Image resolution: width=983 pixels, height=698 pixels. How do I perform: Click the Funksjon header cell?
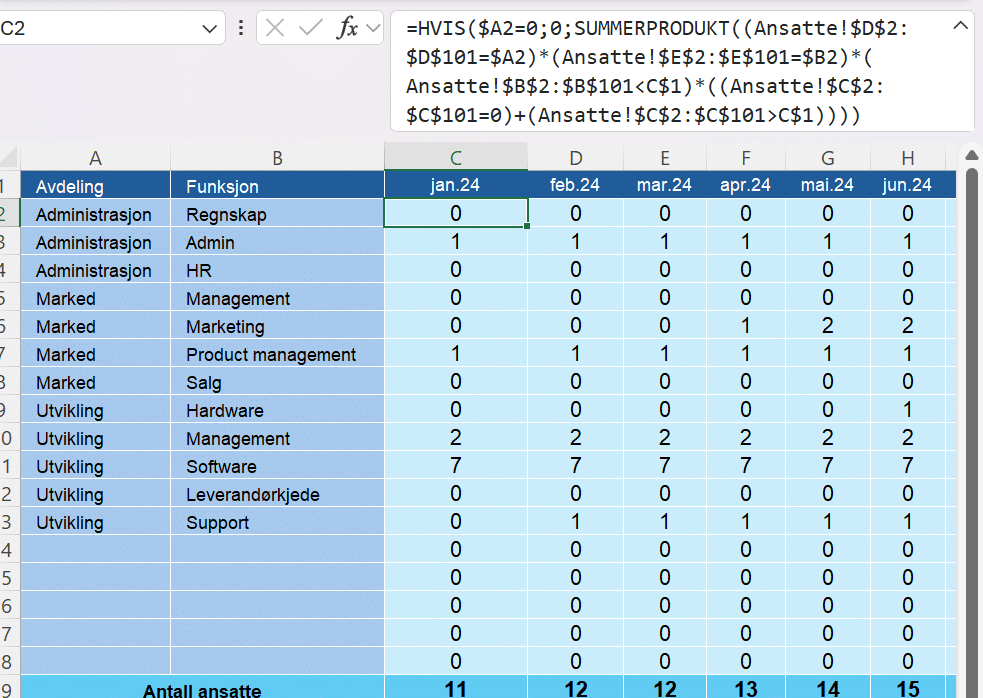click(277, 186)
